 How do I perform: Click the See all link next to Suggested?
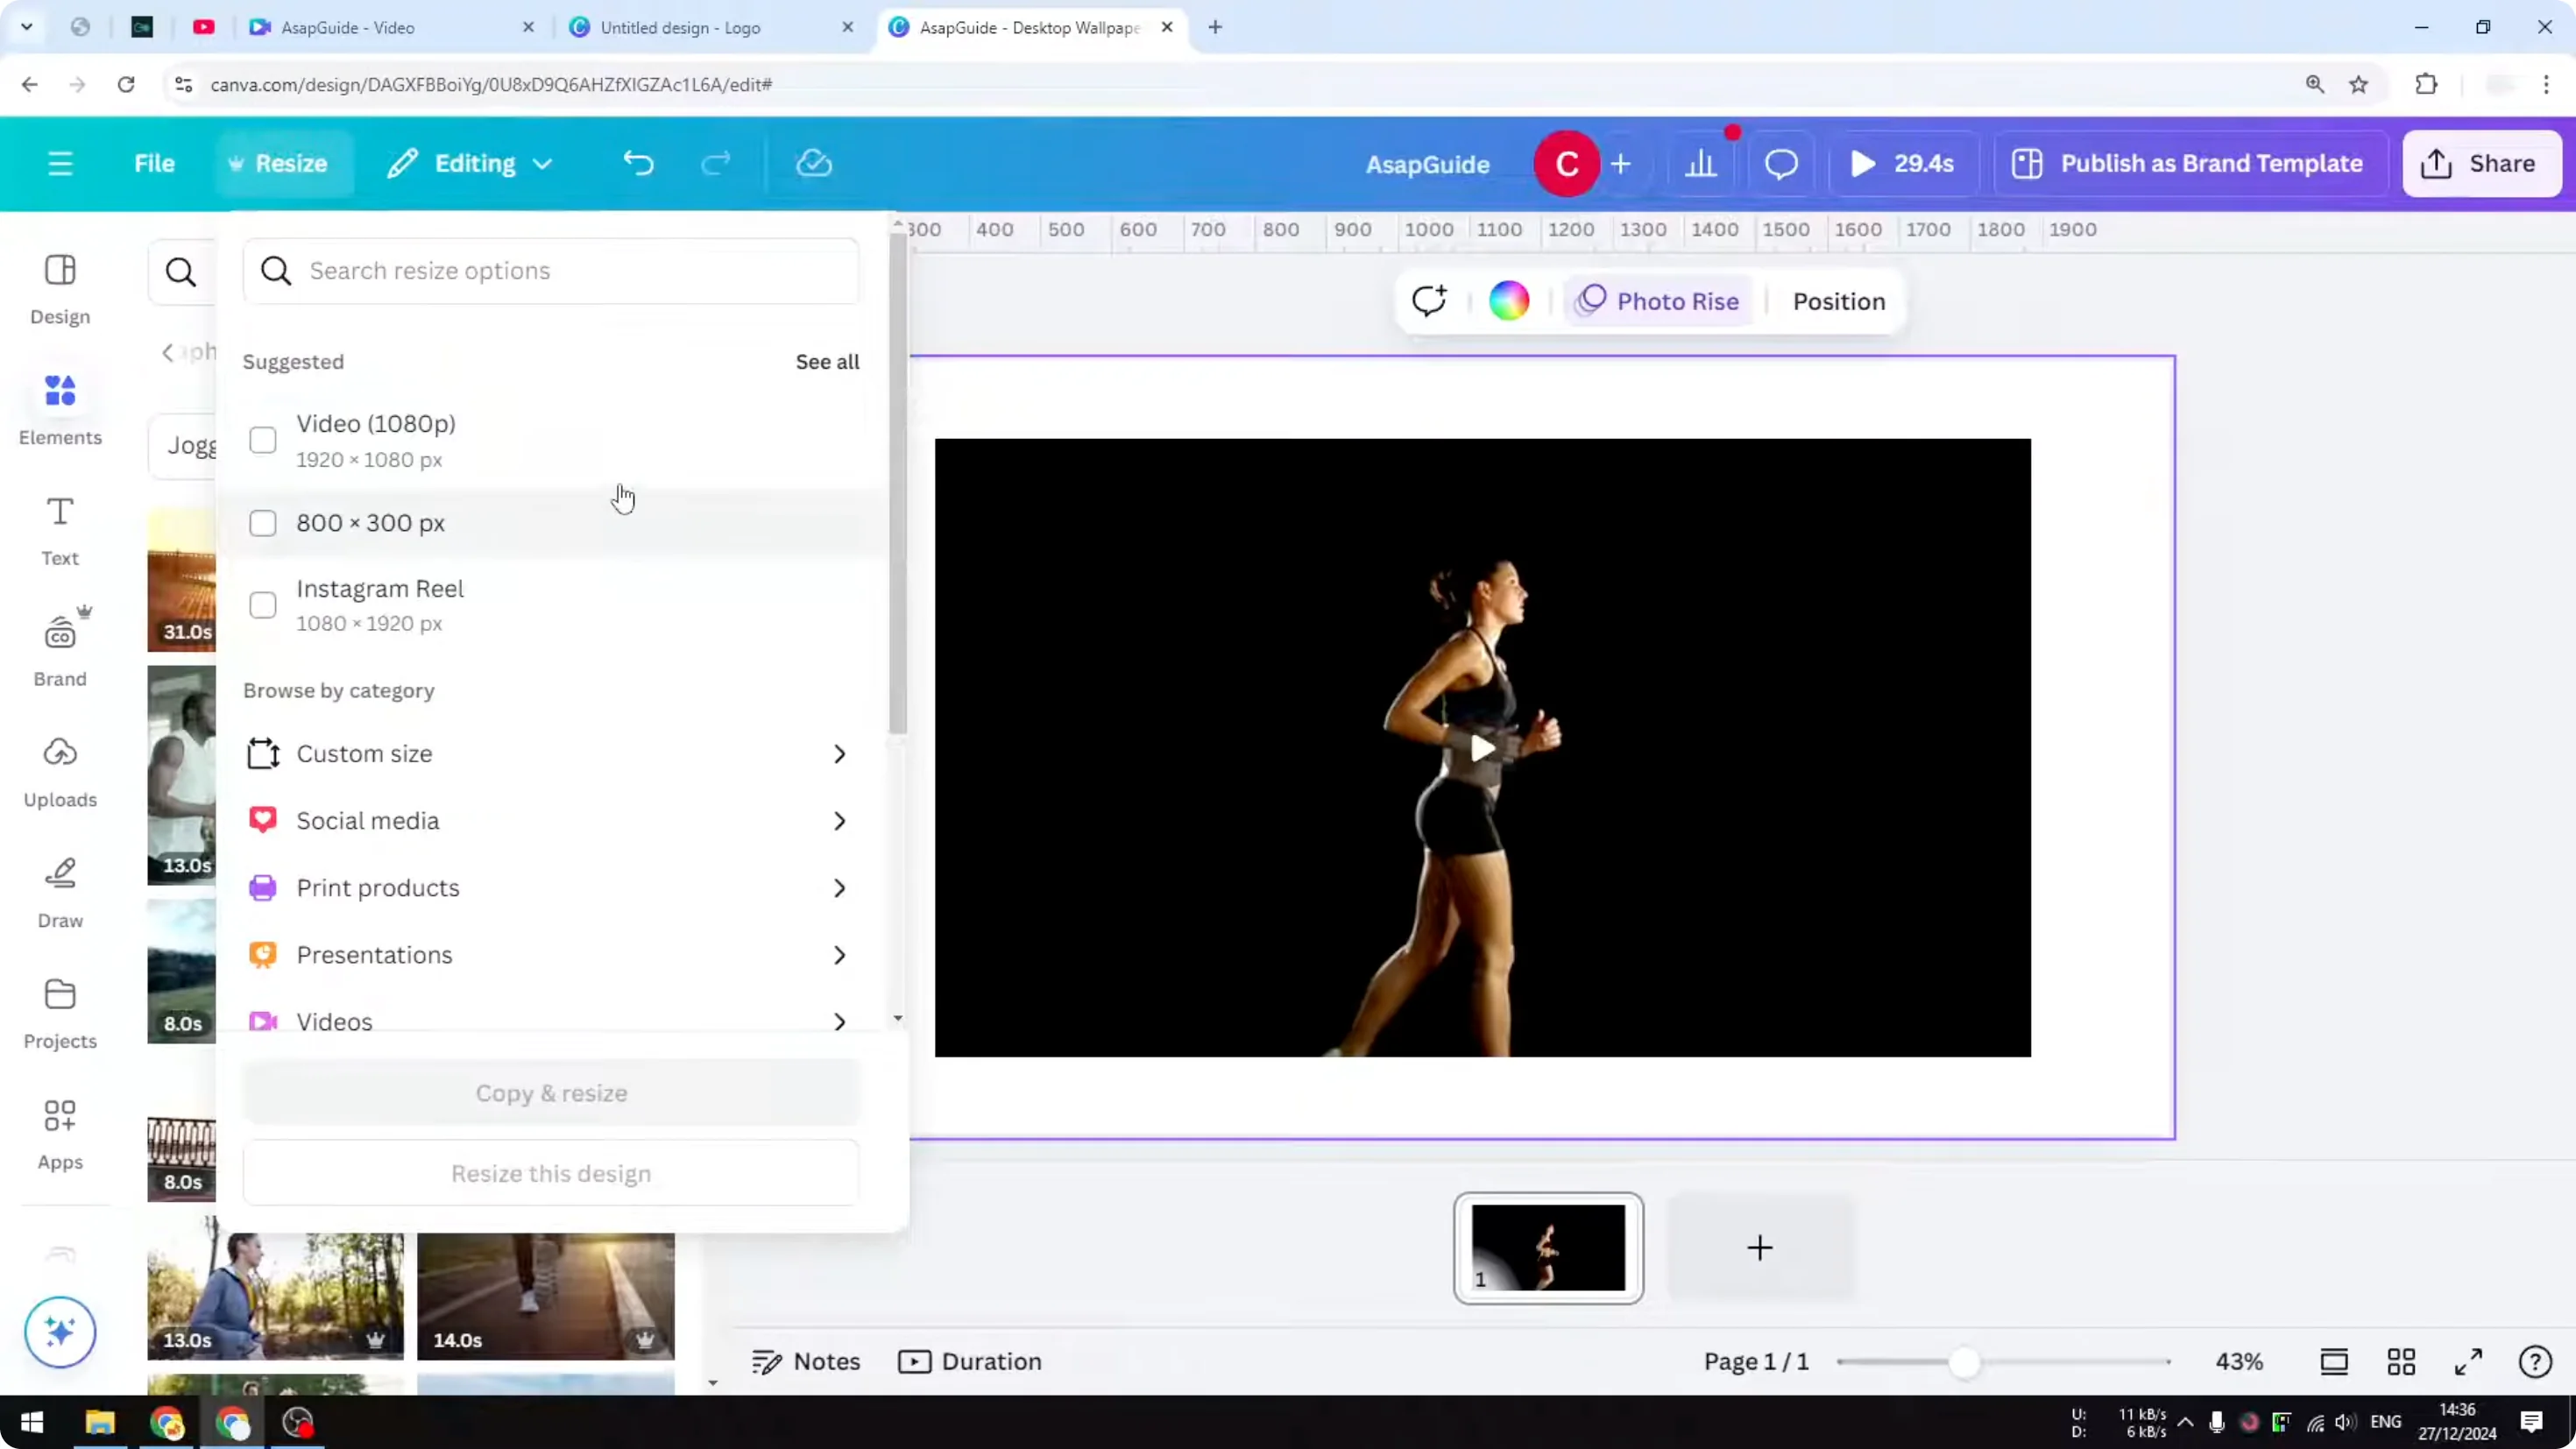[826, 361]
